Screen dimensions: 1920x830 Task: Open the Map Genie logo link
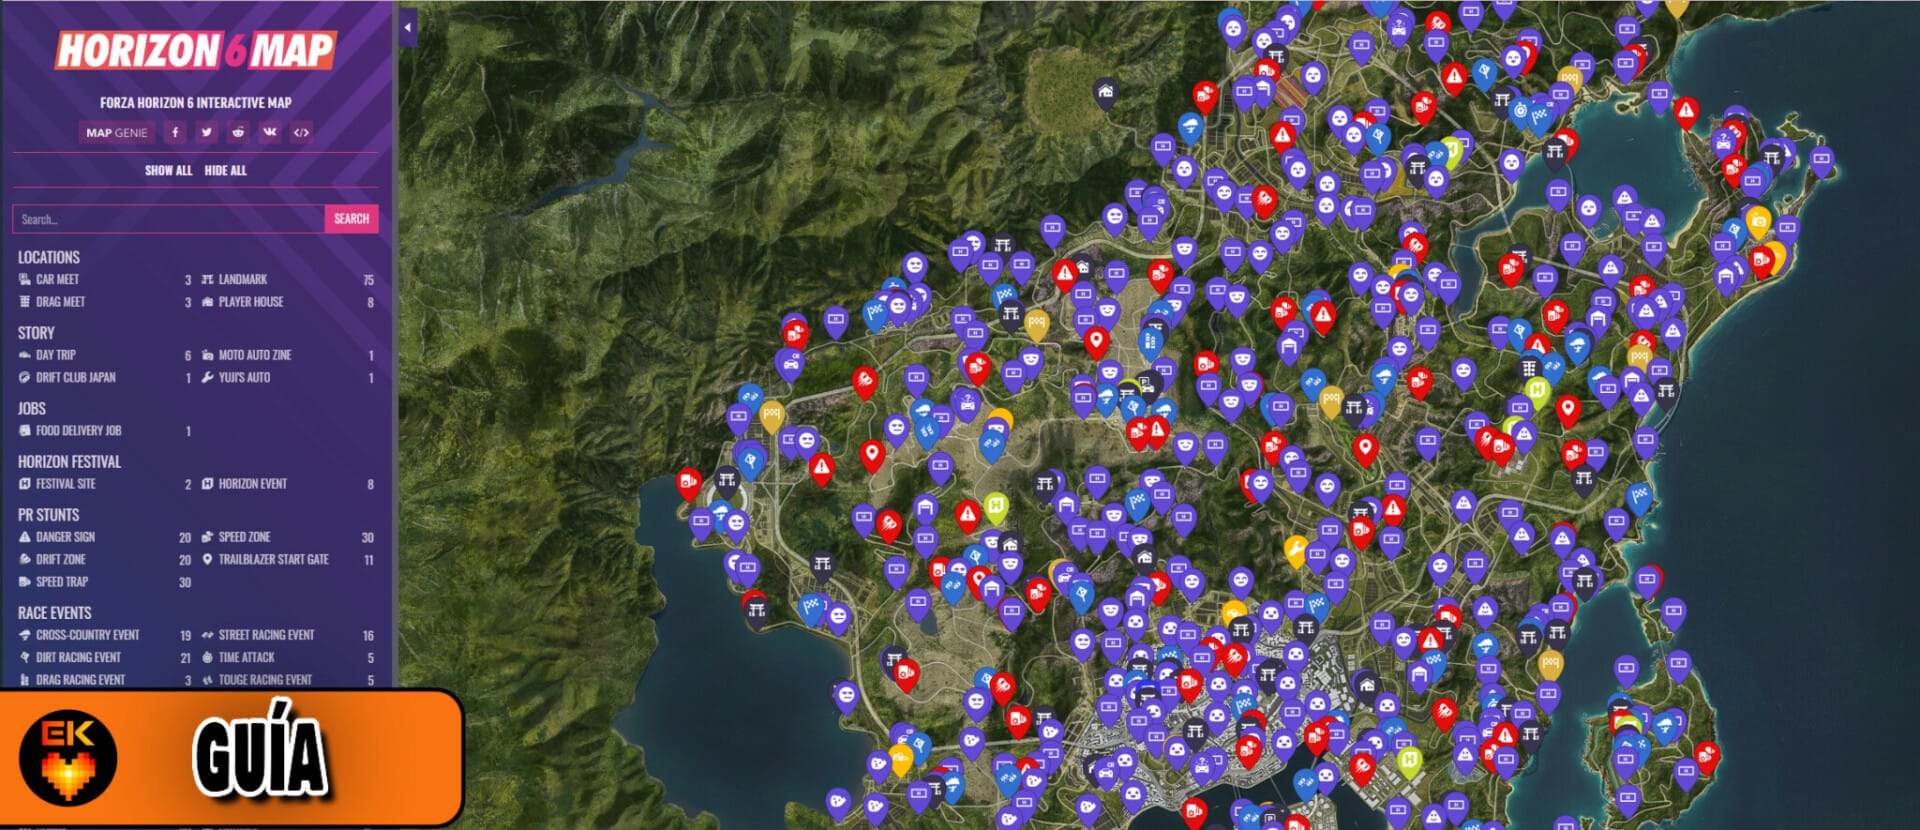click(x=117, y=132)
